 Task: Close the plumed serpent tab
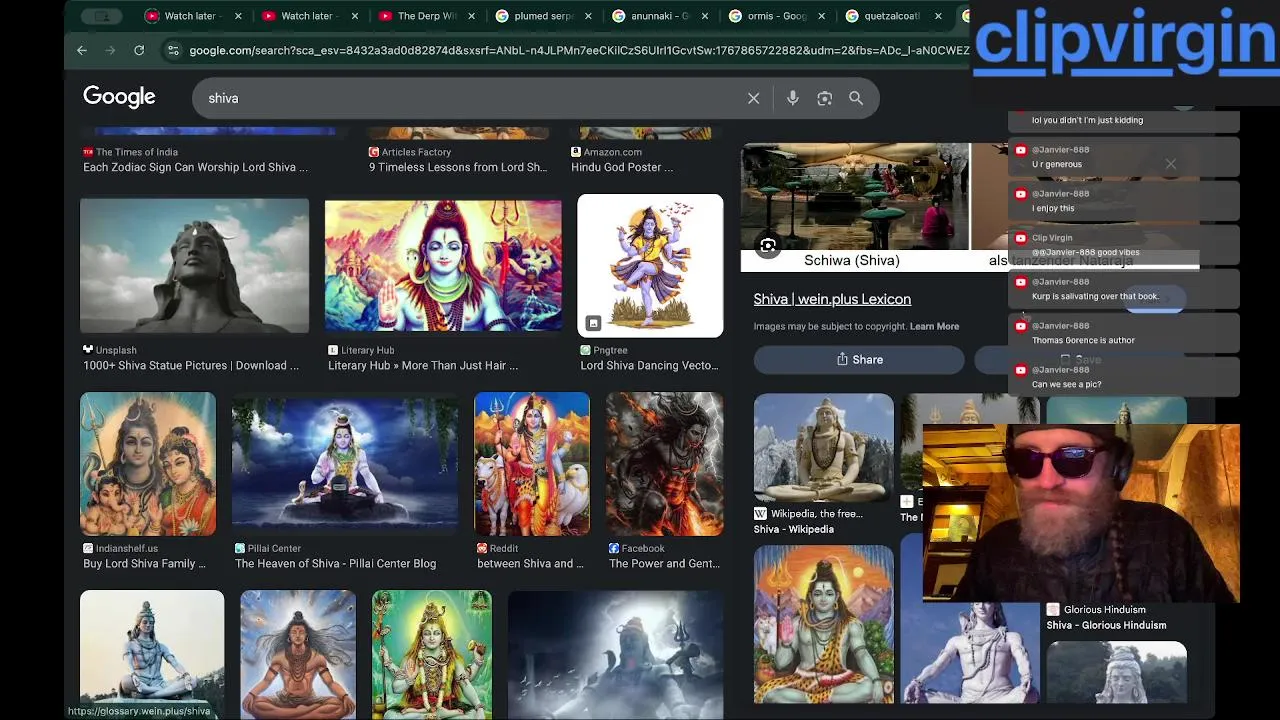(588, 16)
